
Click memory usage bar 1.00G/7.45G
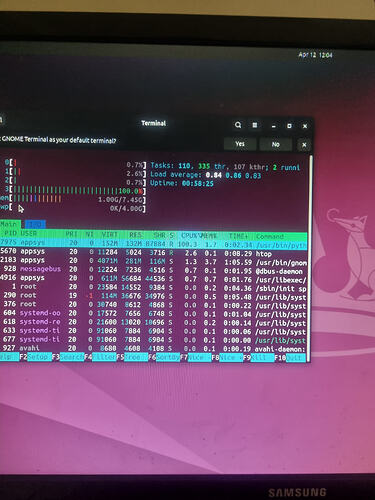[x=73, y=199]
